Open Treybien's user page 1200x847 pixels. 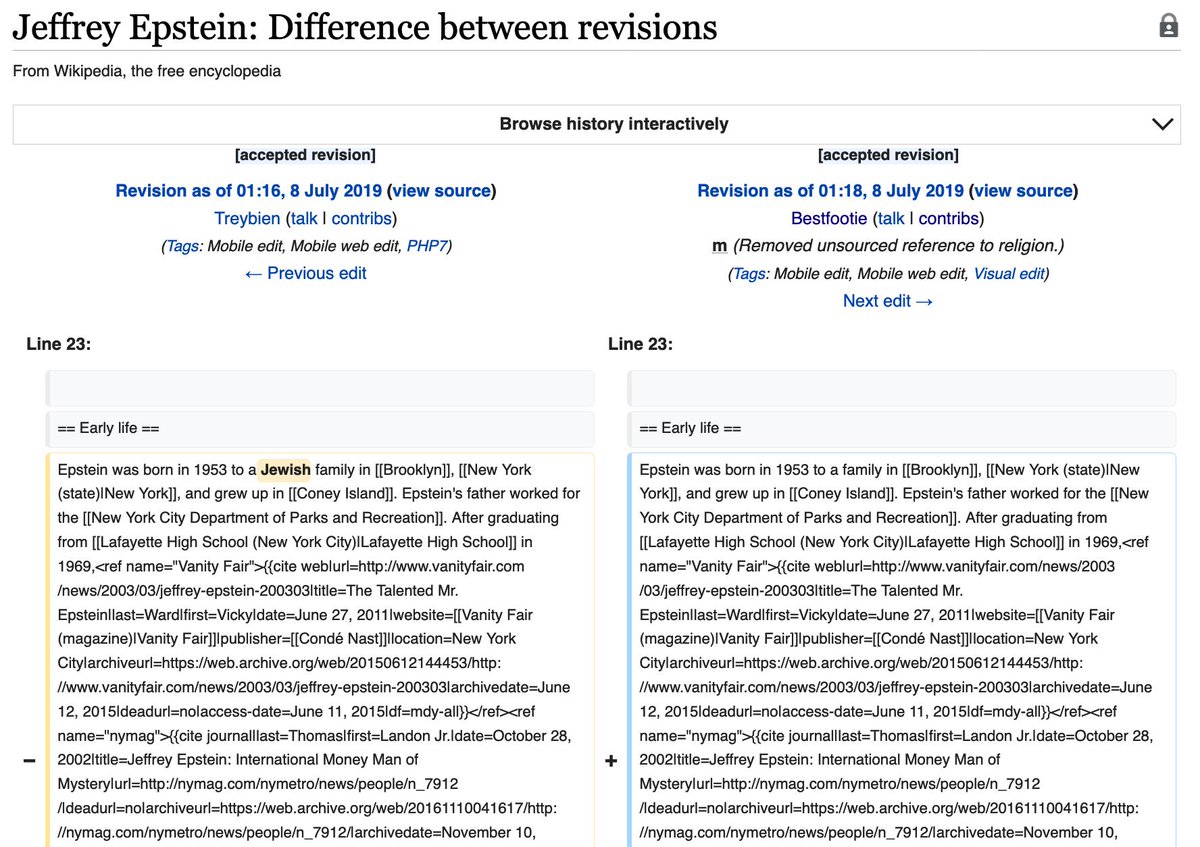pos(247,218)
